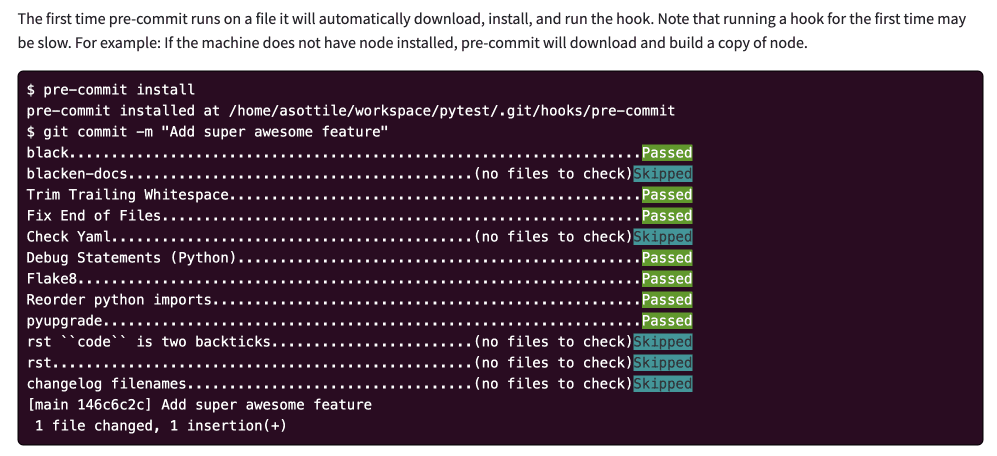Click '(no files to check)' on blacken-docs line
The image size is (997, 456).
[553, 174]
